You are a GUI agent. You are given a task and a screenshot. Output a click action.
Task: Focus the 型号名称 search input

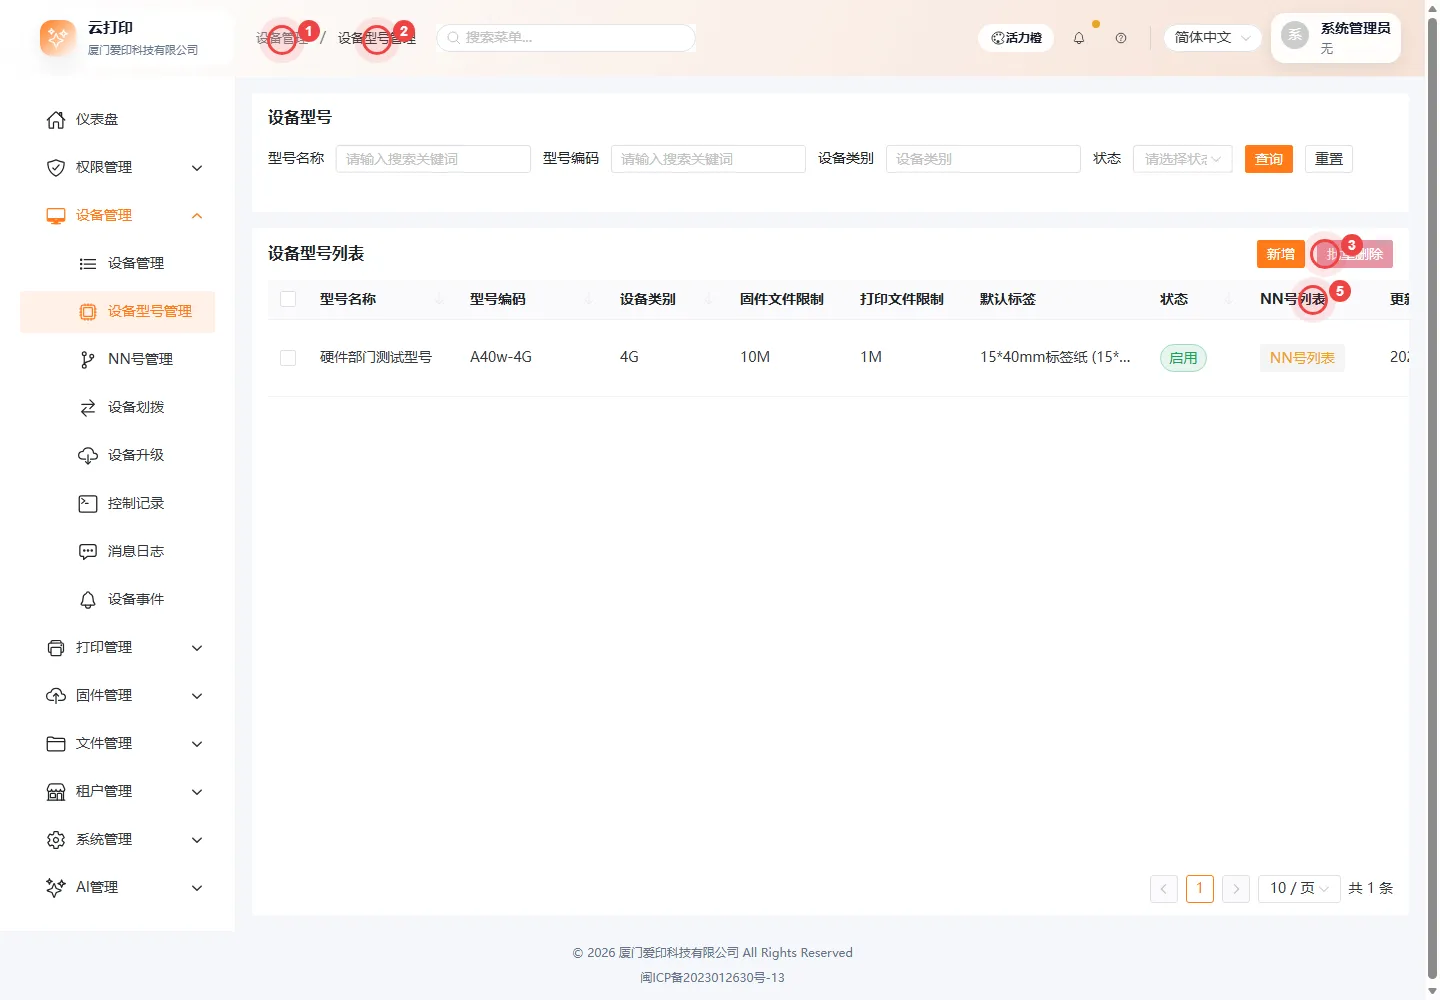tap(433, 159)
